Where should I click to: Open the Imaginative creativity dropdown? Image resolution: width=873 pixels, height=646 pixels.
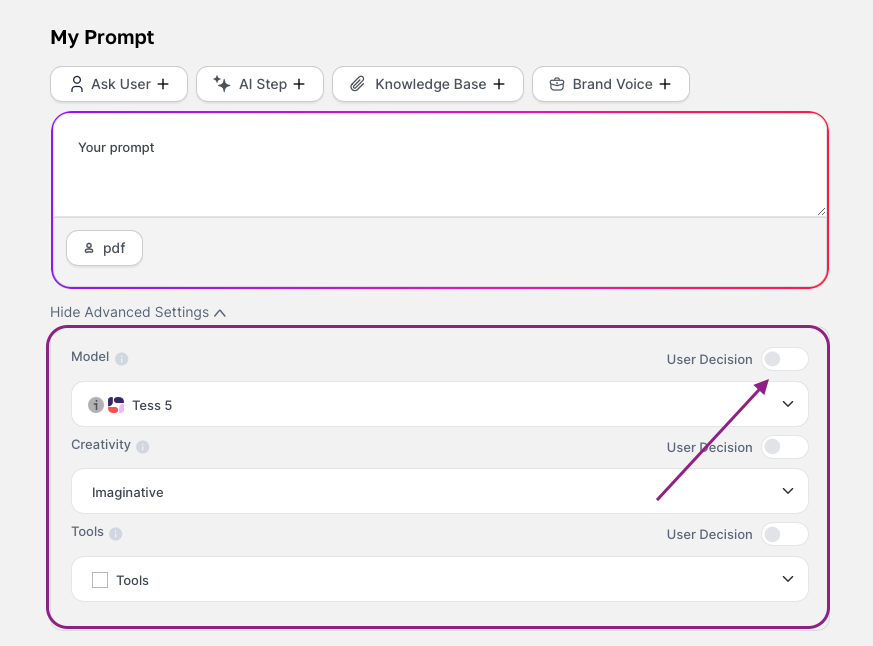[440, 491]
